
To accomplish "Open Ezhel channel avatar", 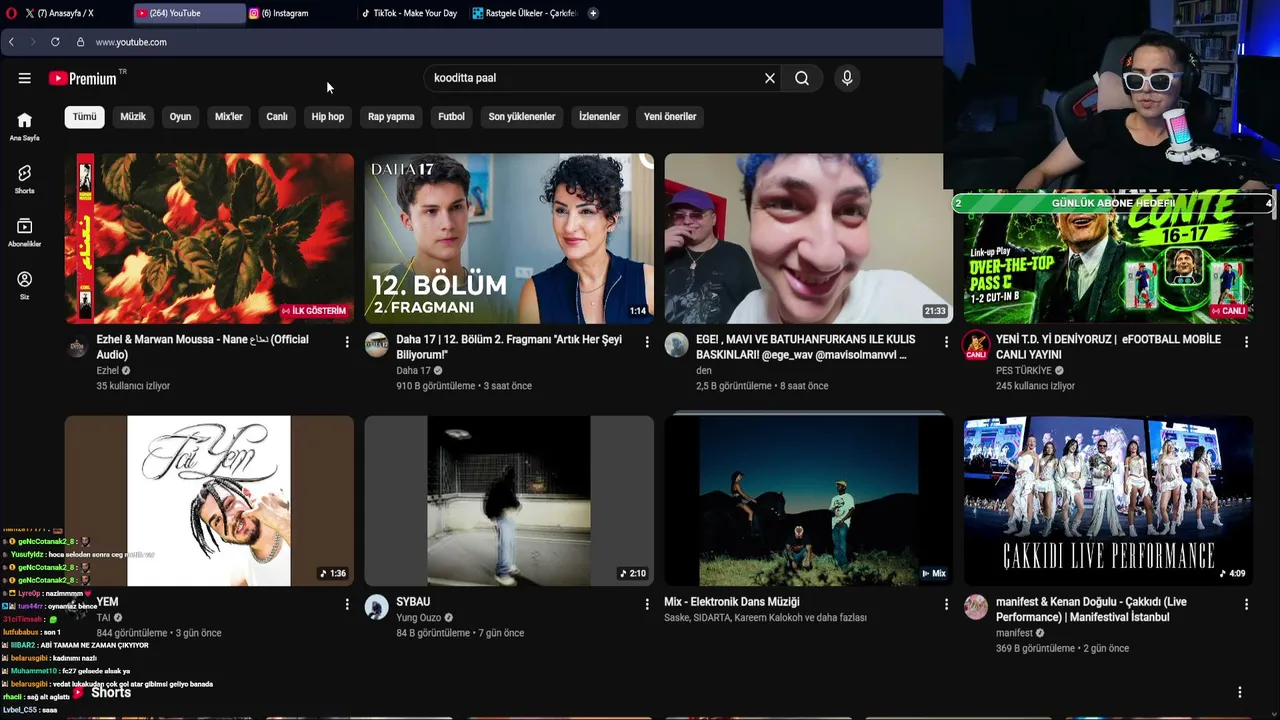I will tap(77, 347).
